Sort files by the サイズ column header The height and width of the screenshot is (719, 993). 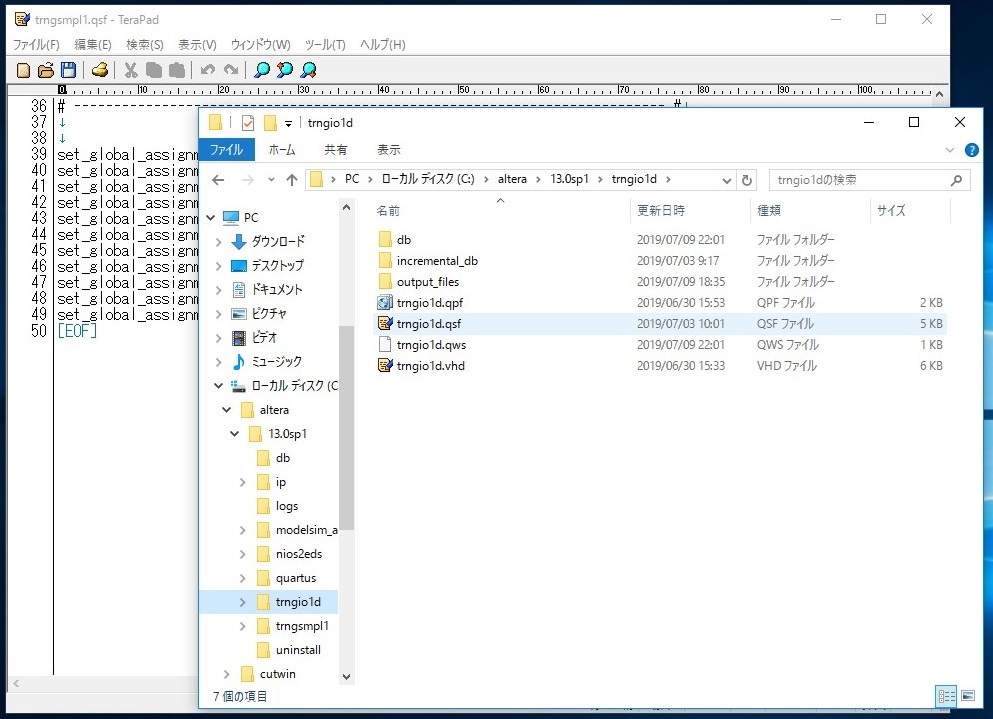point(911,210)
